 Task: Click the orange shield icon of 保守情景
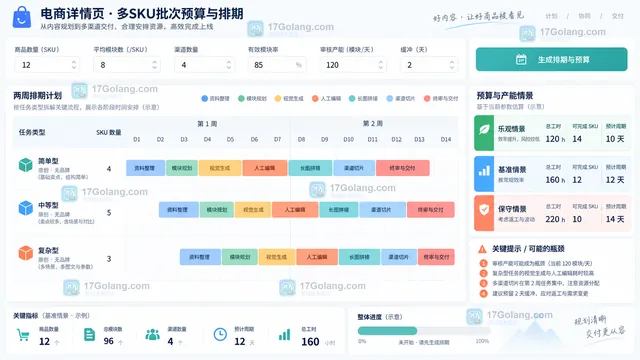(484, 210)
